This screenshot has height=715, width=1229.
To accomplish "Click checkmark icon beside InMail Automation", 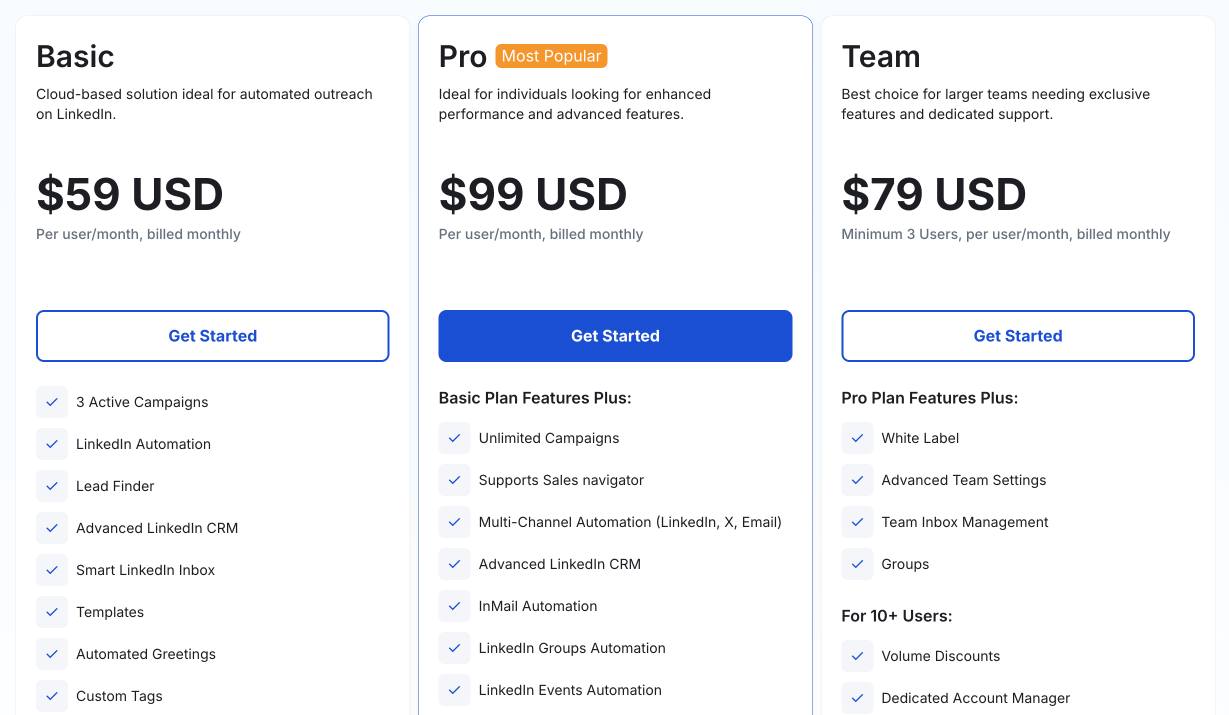I will (x=454, y=606).
